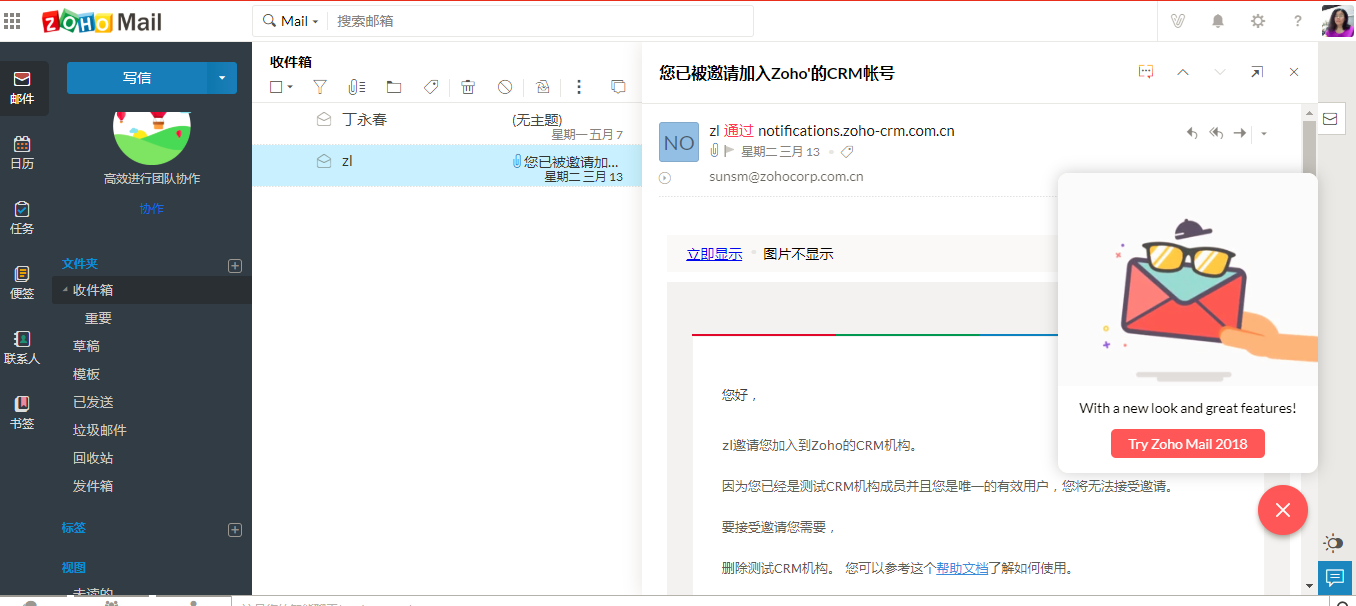Click the 立即显示 link to show images

coord(714,254)
